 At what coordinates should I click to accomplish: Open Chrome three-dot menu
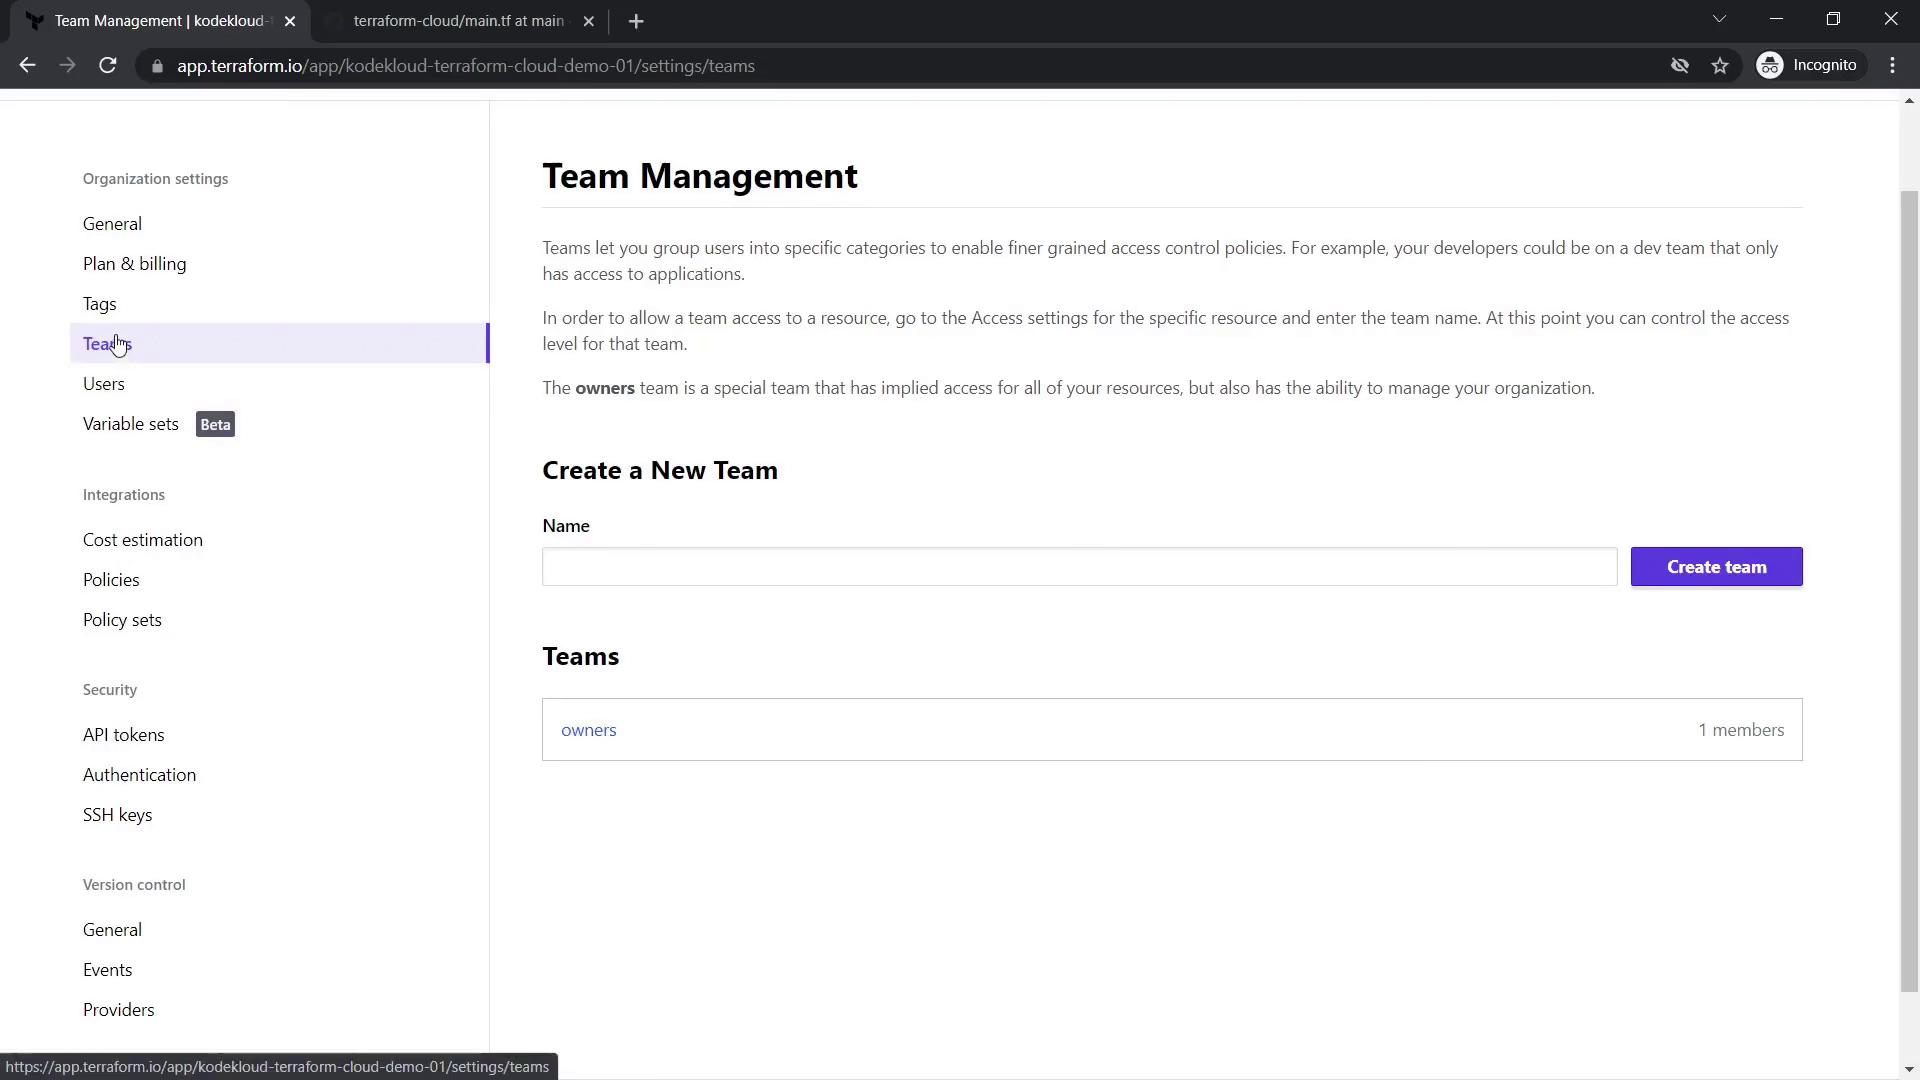pyautogui.click(x=1892, y=66)
